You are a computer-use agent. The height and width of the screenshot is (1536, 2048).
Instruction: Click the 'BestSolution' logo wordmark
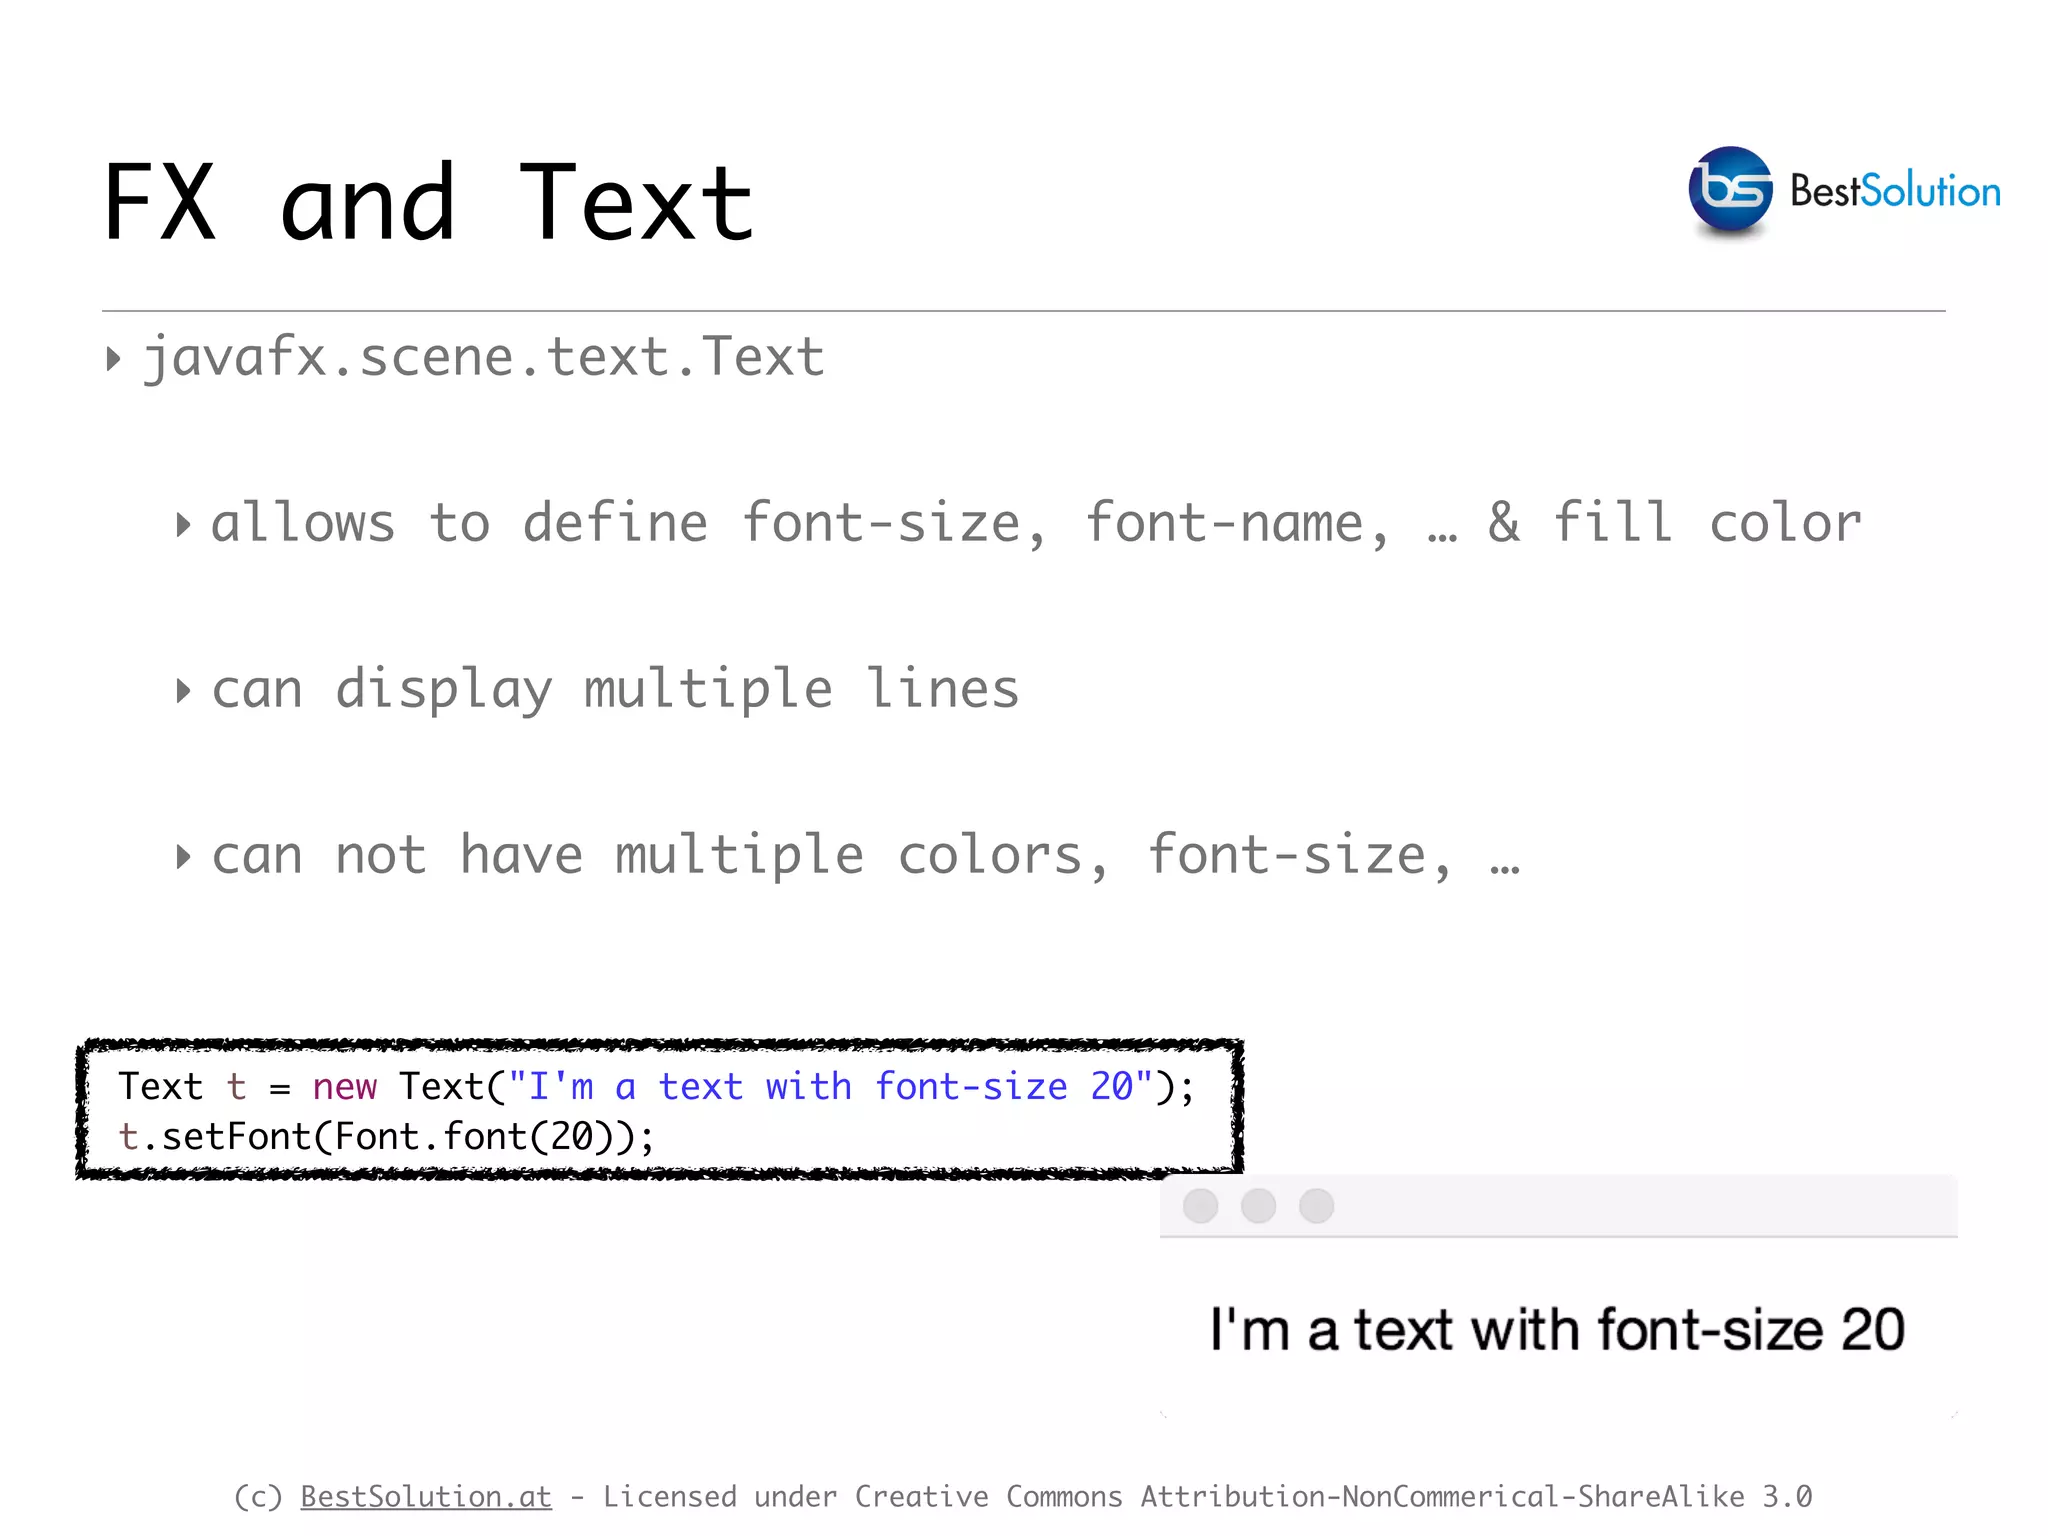[1895, 190]
